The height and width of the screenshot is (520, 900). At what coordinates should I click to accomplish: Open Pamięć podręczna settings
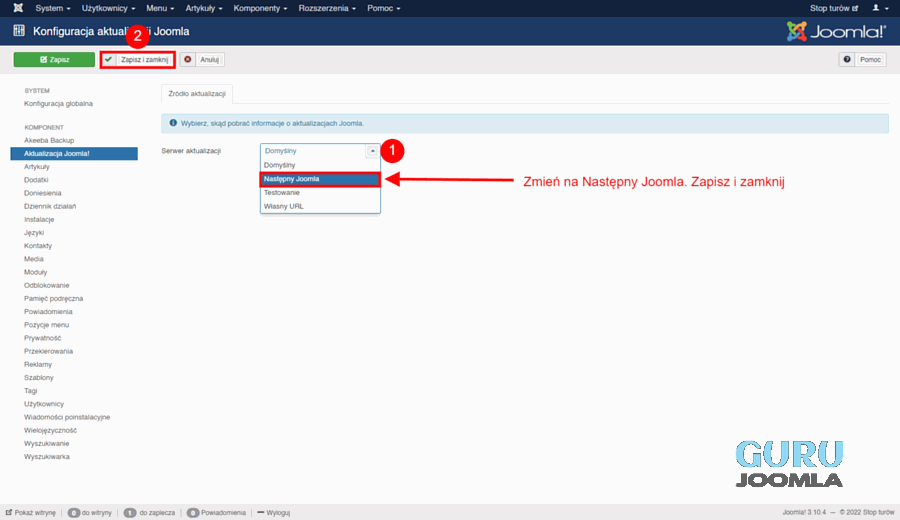53,298
